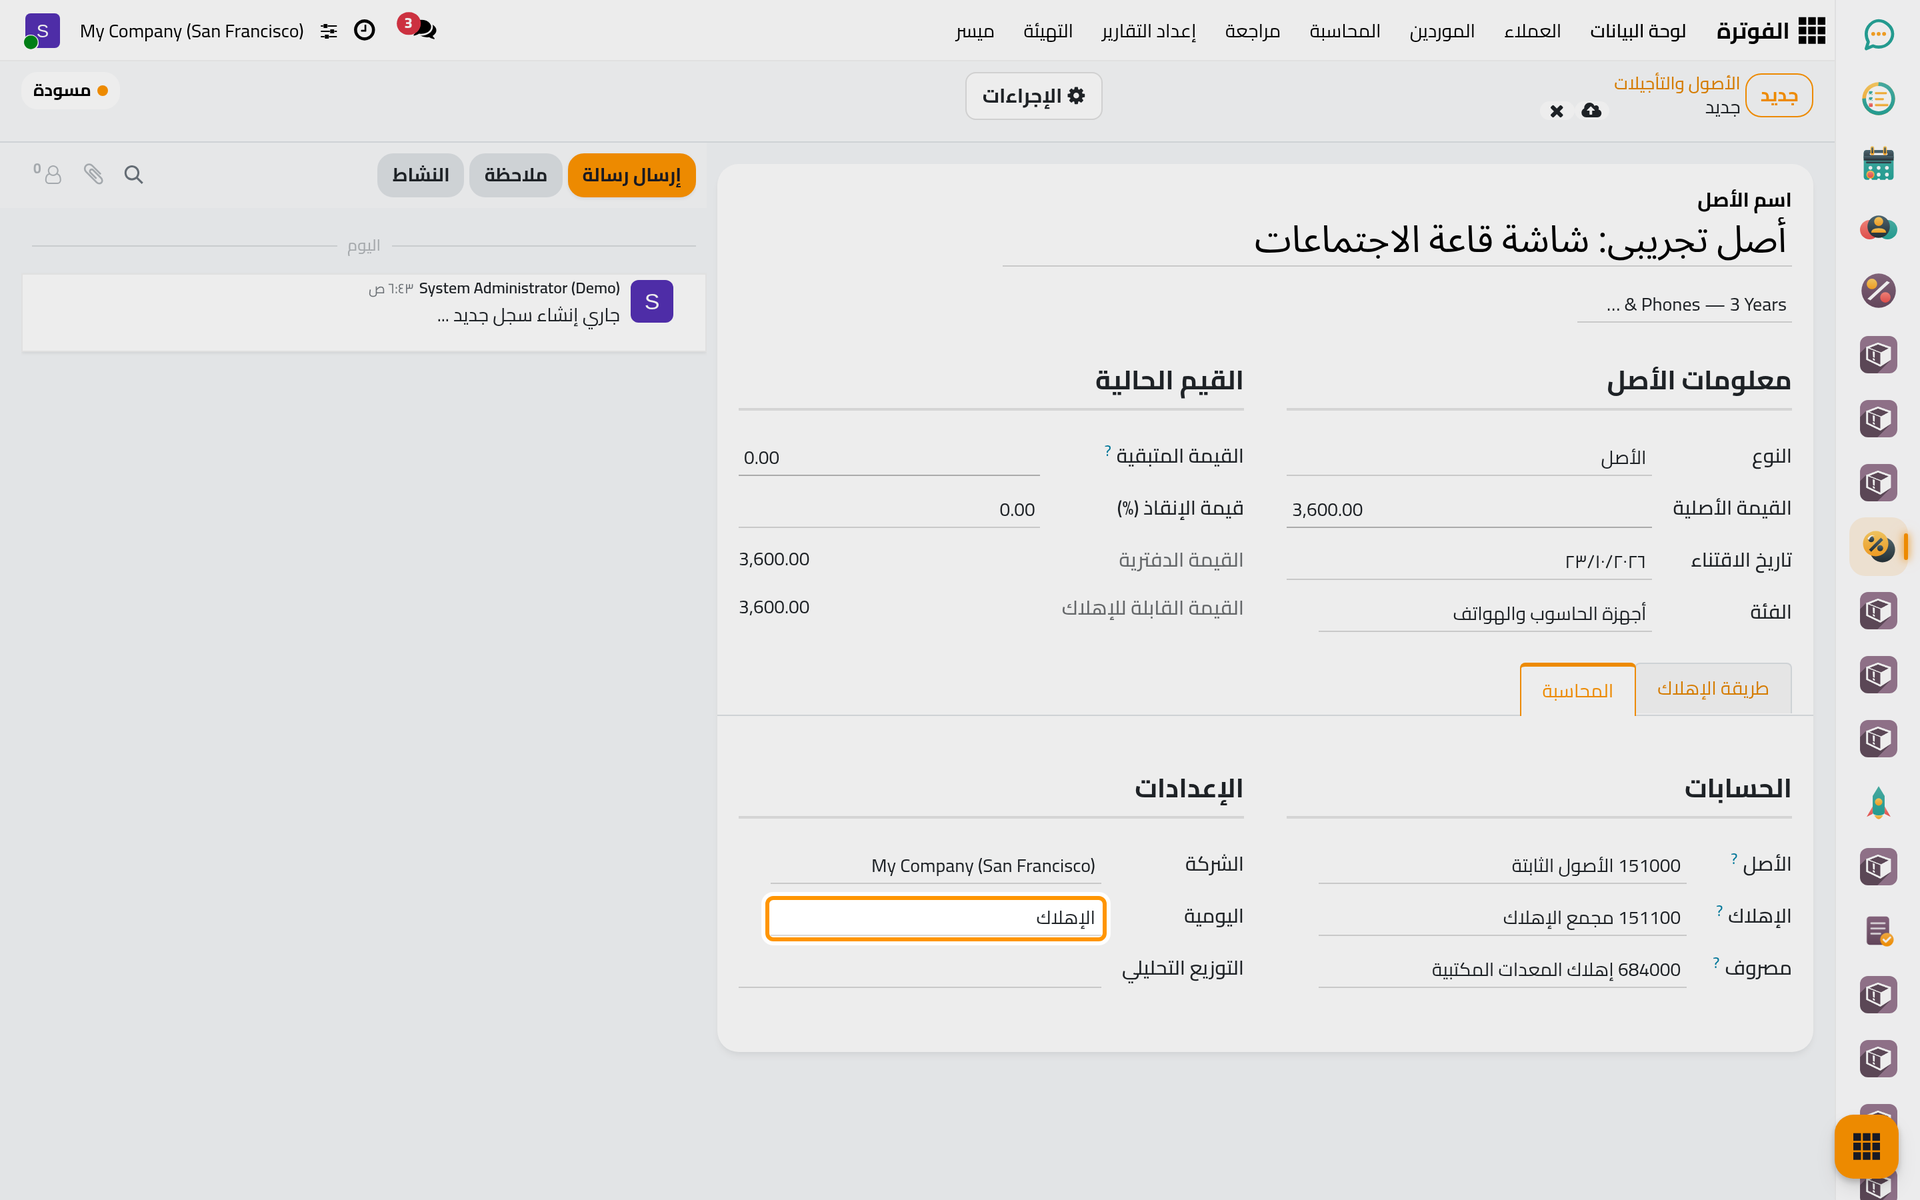This screenshot has width=1920, height=1200.
Task: Edit the acquisition date field
Action: (x=1469, y=562)
